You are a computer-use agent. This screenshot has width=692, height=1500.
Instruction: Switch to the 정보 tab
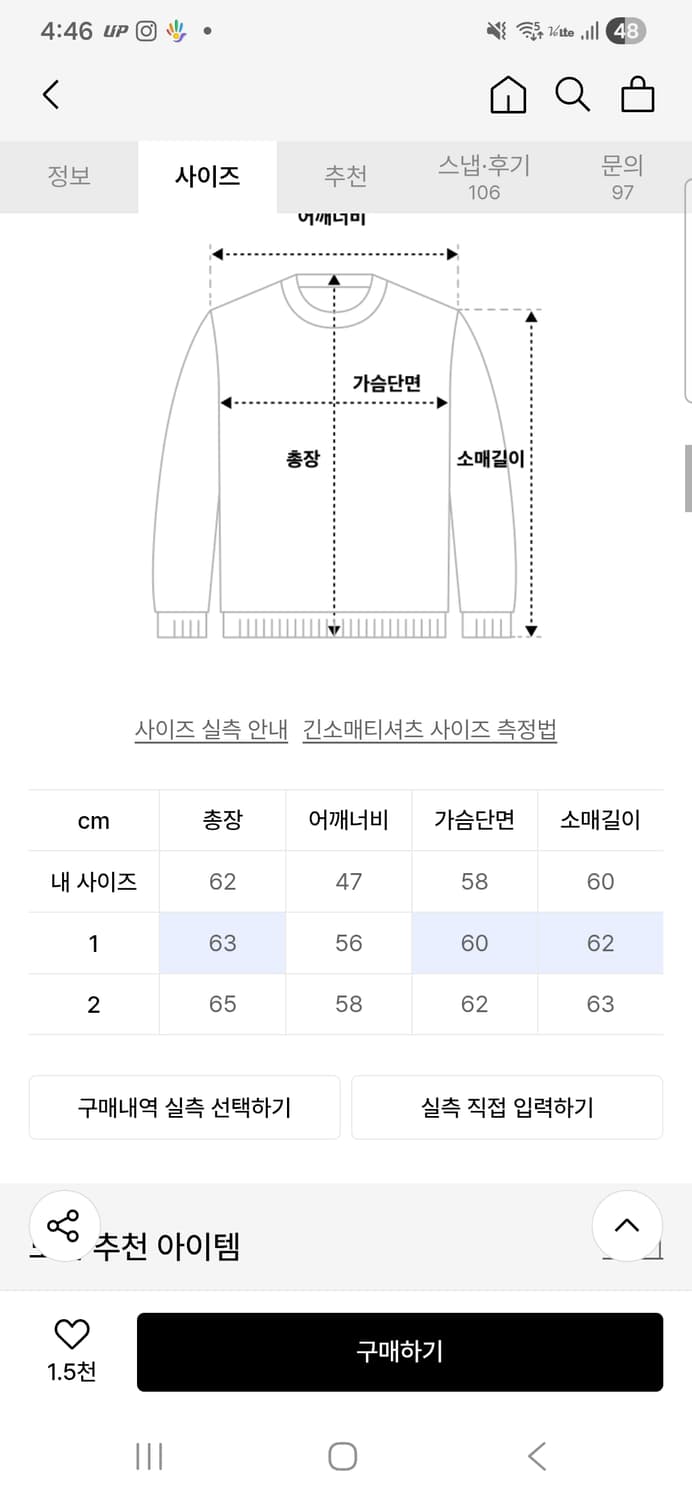click(69, 176)
